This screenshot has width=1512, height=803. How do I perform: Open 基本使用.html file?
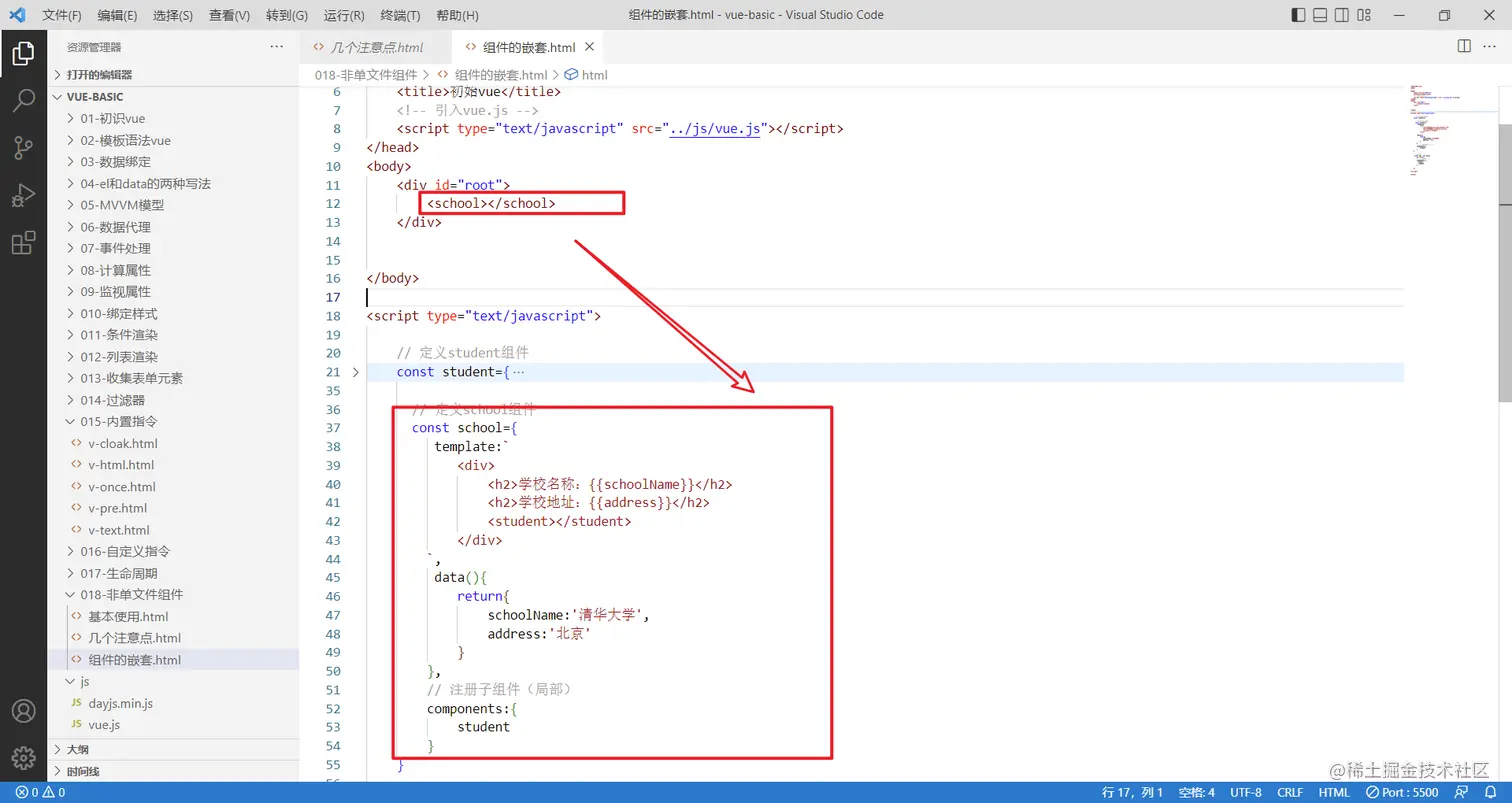pos(173,616)
